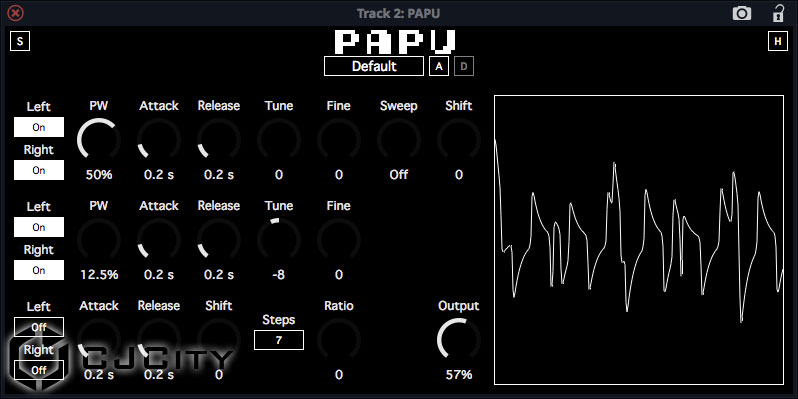
Task: Close the PAPU plugin window
Action: click(16, 13)
